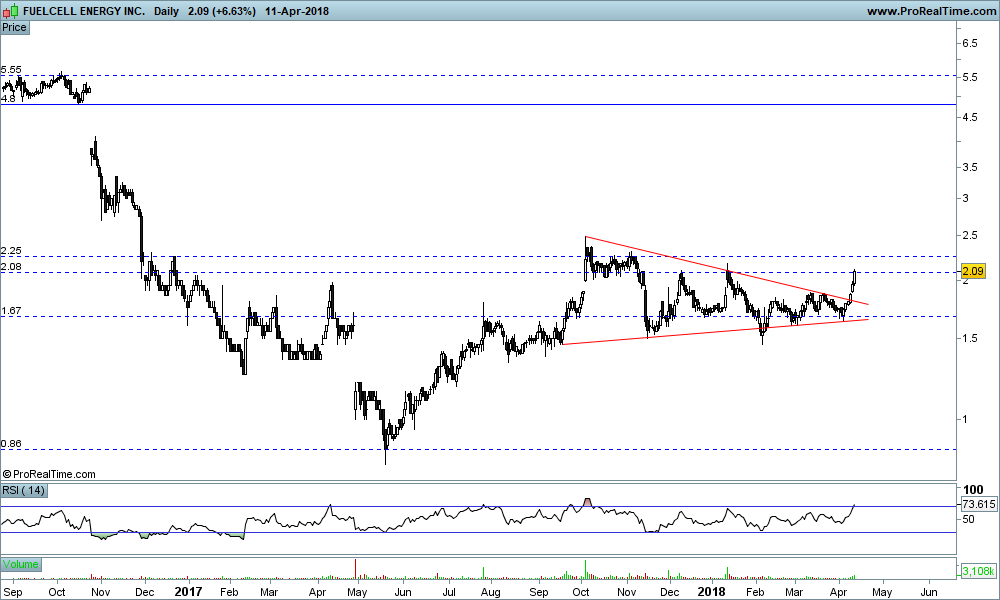Click the 3.5 price axis value
Image resolution: width=1000 pixels, height=600 pixels.
(x=969, y=167)
